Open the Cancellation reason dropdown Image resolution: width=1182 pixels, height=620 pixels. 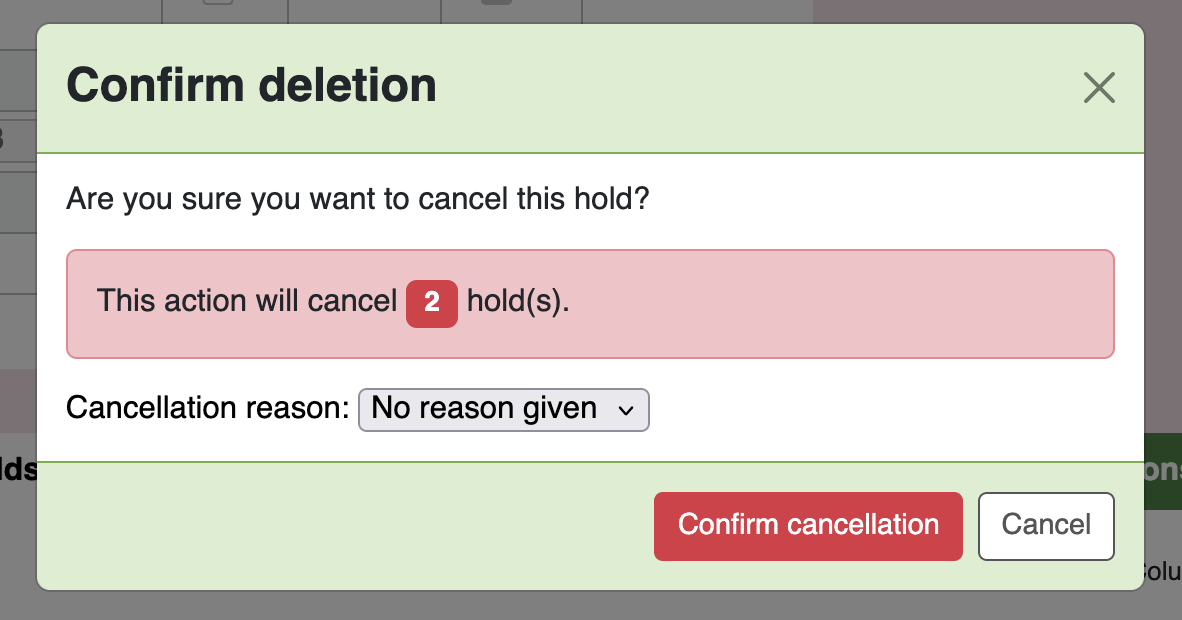503,409
